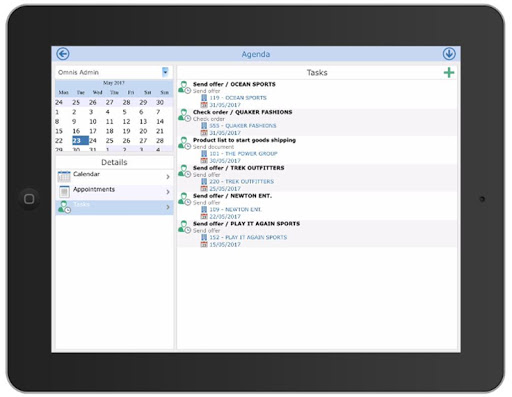
Task: Open the 101 - THE POWER GROUP link
Action: [243, 154]
